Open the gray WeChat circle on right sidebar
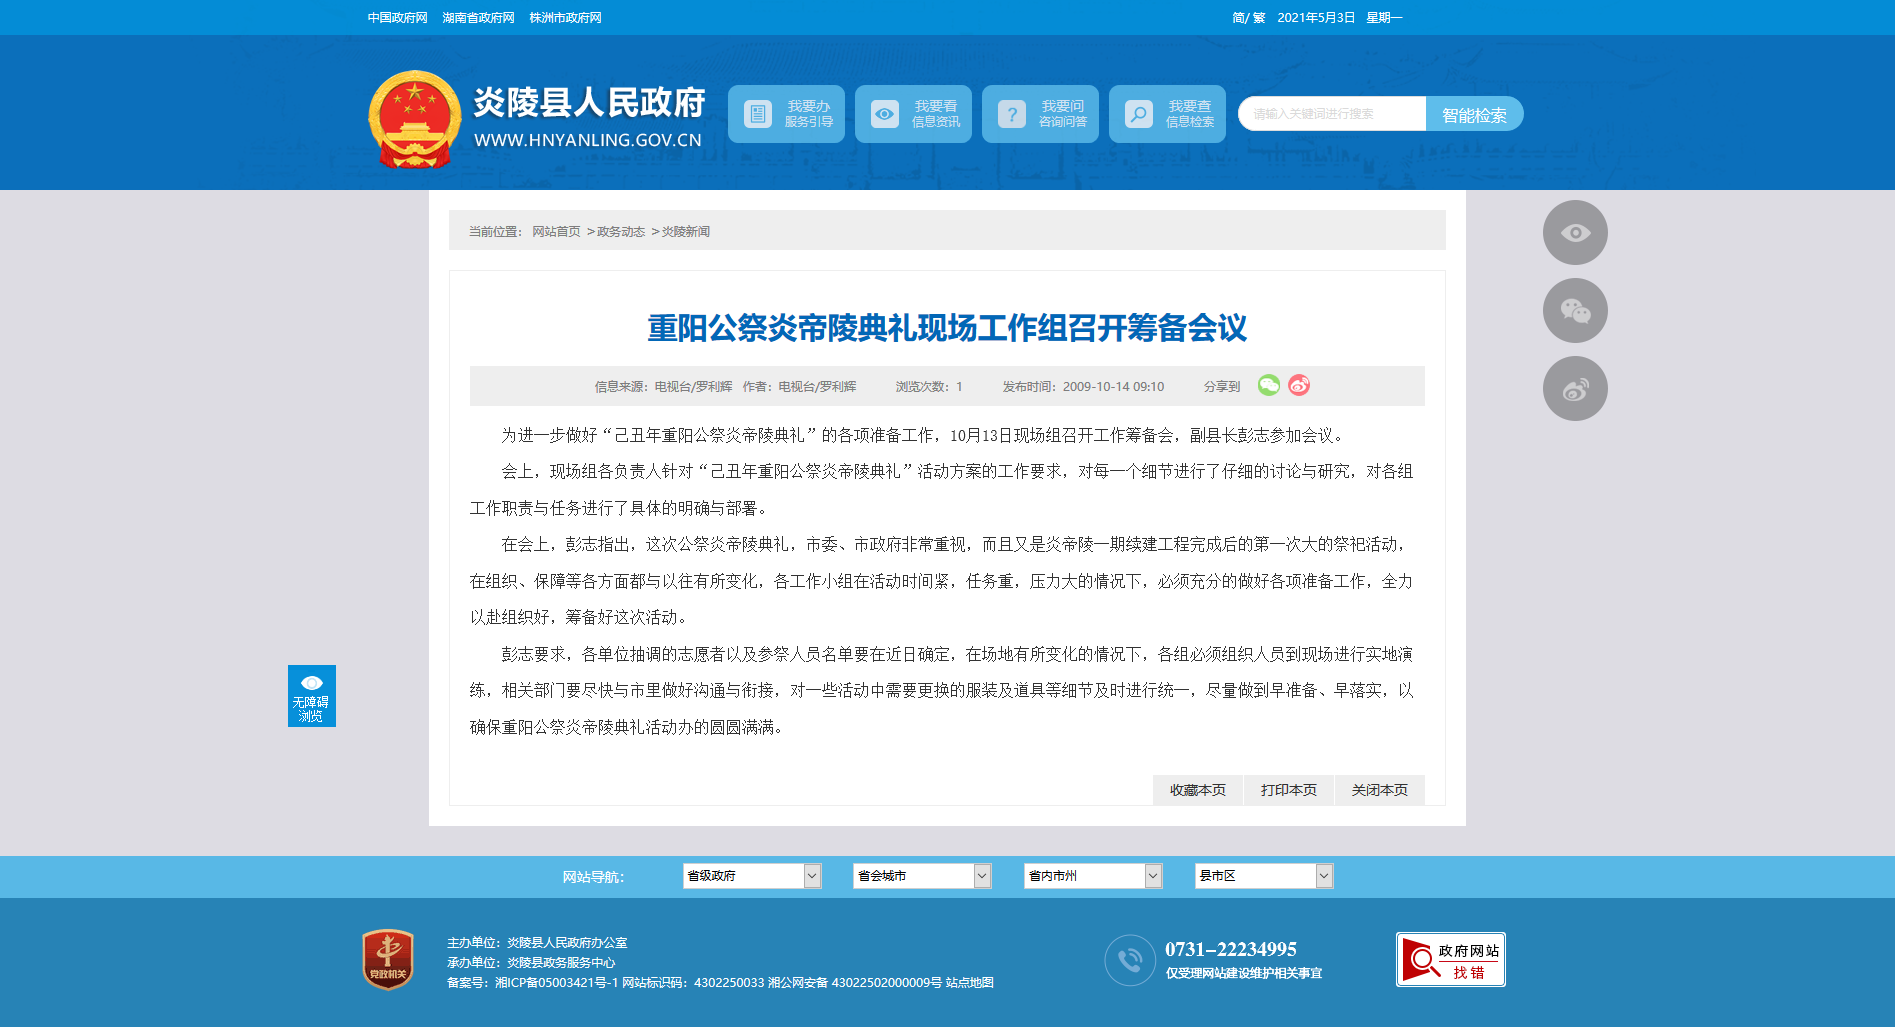1895x1027 pixels. tap(1575, 311)
